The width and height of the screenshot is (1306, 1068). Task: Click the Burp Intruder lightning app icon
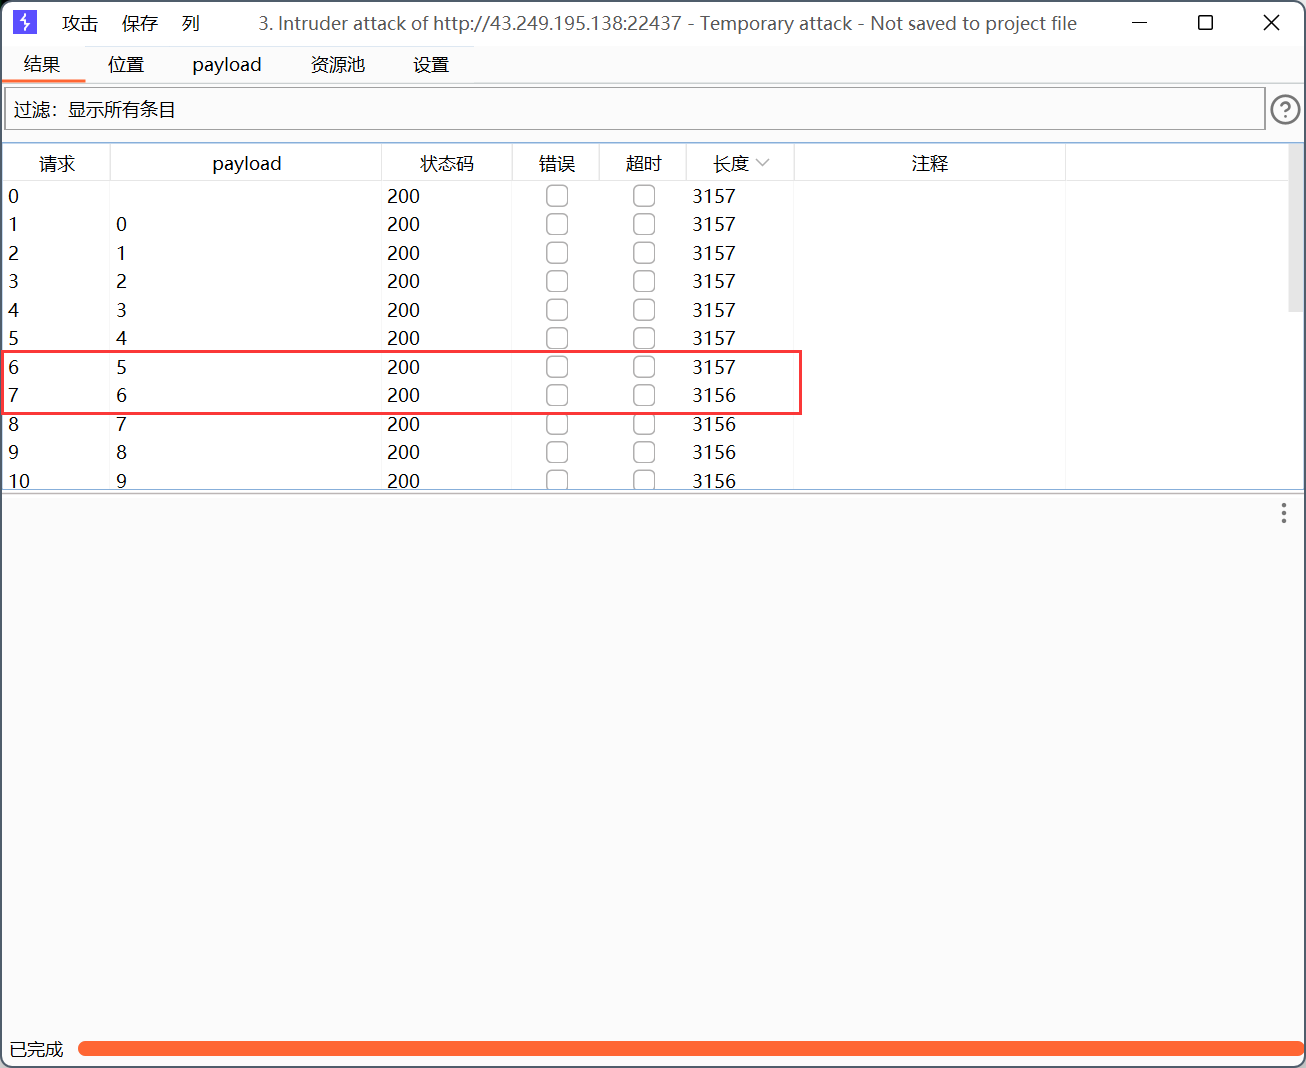tap(25, 22)
